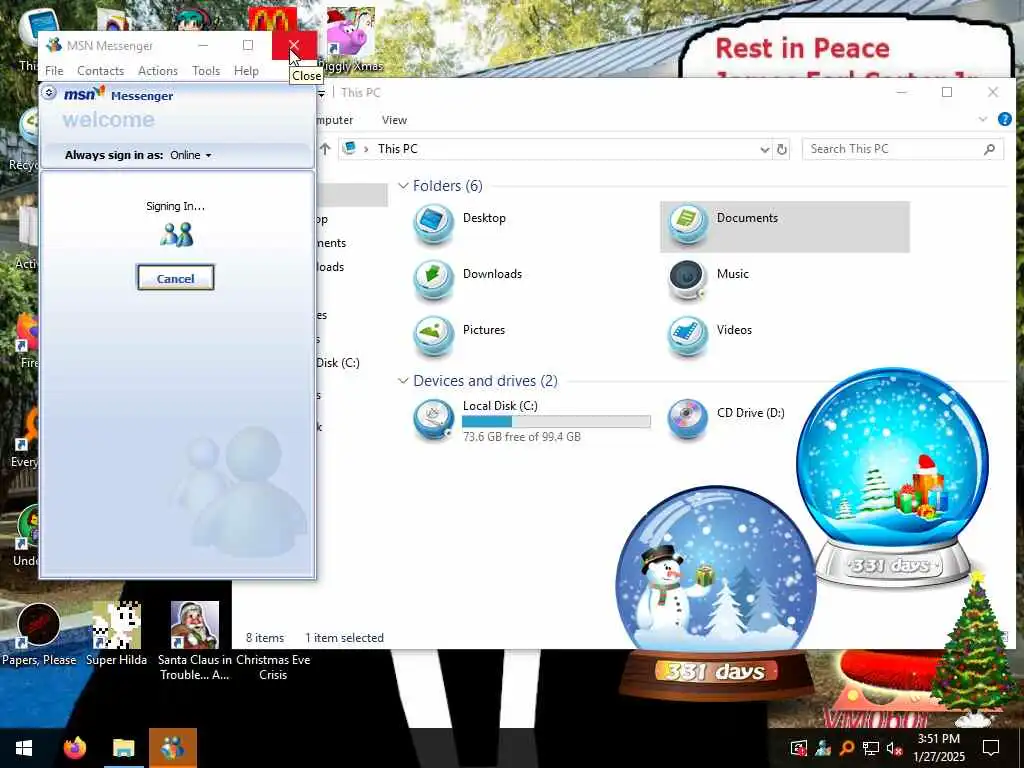The height and width of the screenshot is (768, 1024).
Task: Click the This PC address path text
Action: 397,149
